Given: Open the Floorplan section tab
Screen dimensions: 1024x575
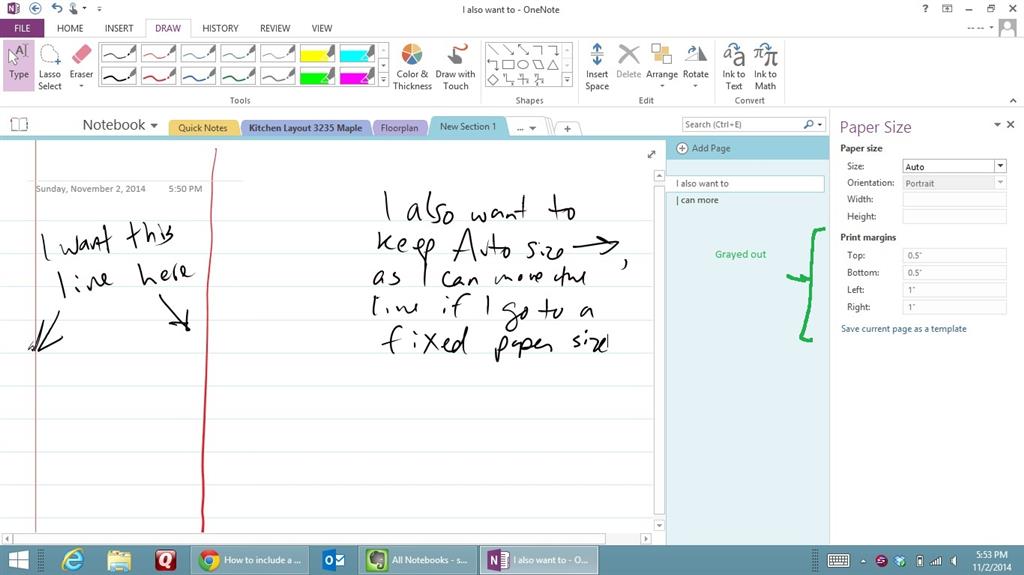Looking at the screenshot, I should tap(399, 128).
